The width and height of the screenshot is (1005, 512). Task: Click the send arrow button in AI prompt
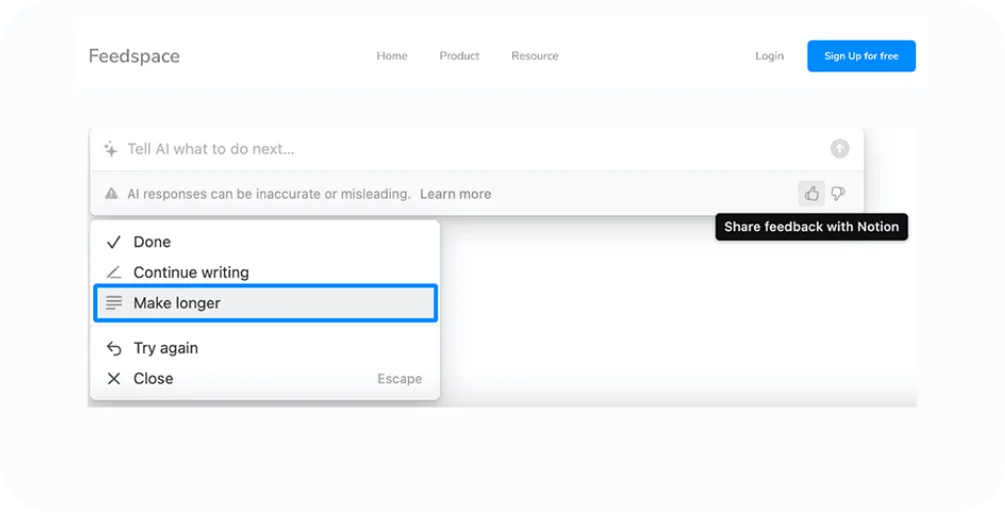pyautogui.click(x=840, y=149)
